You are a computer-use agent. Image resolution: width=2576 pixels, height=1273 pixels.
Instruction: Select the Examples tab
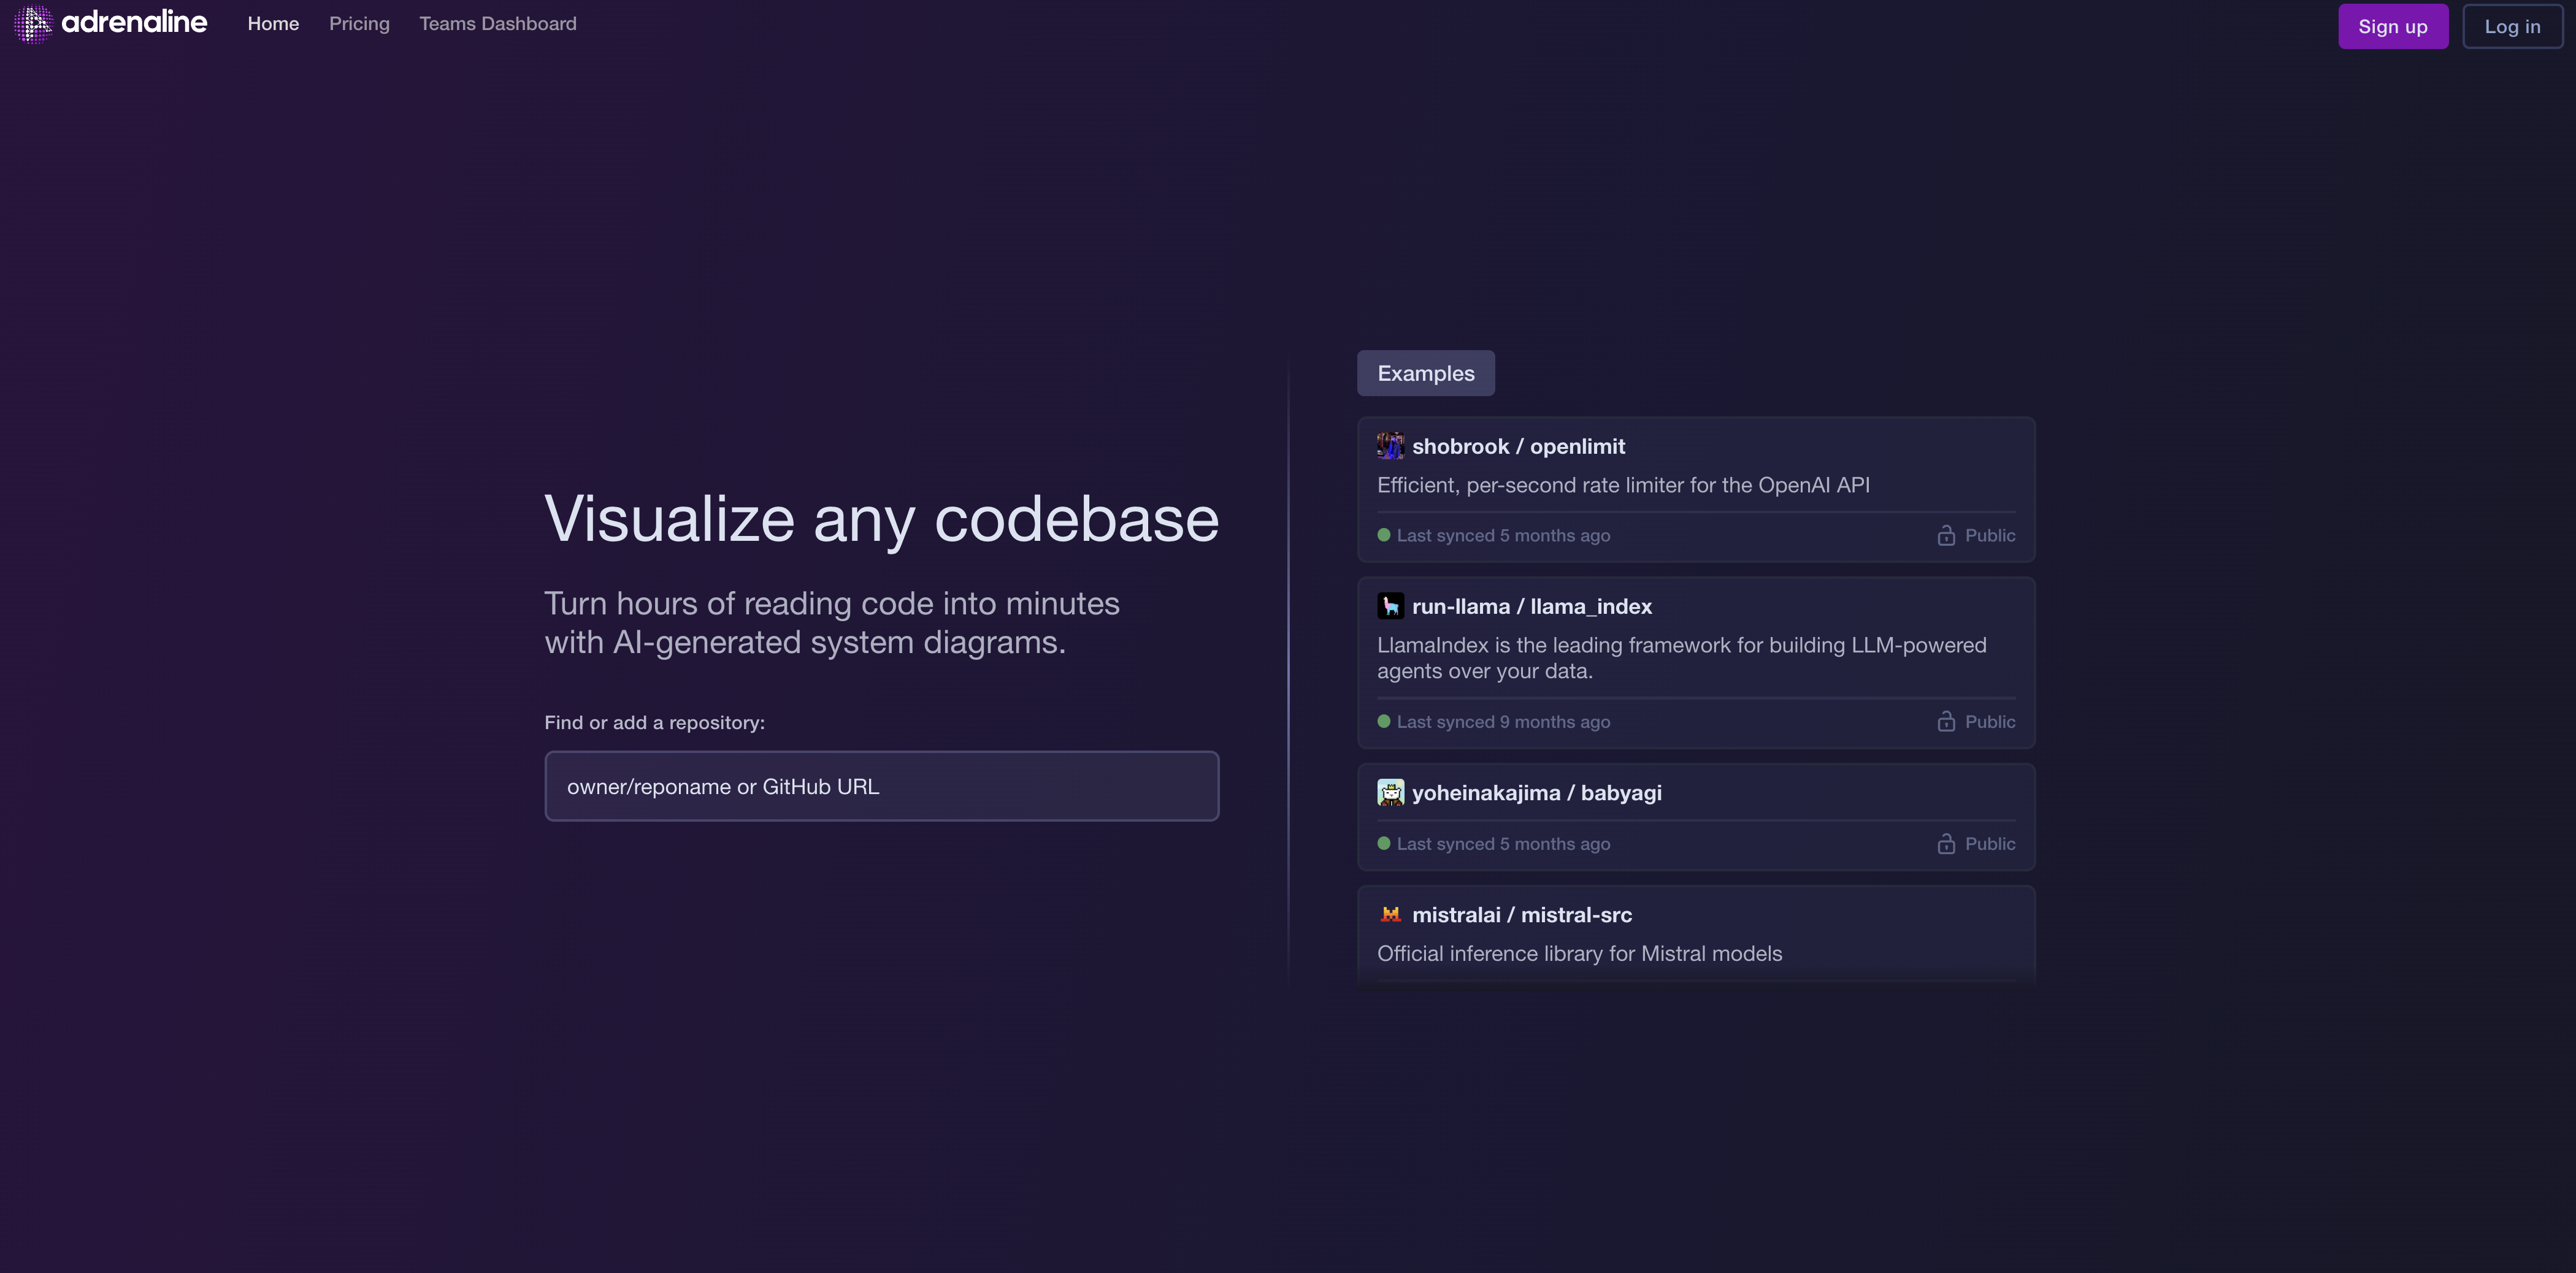[1425, 373]
